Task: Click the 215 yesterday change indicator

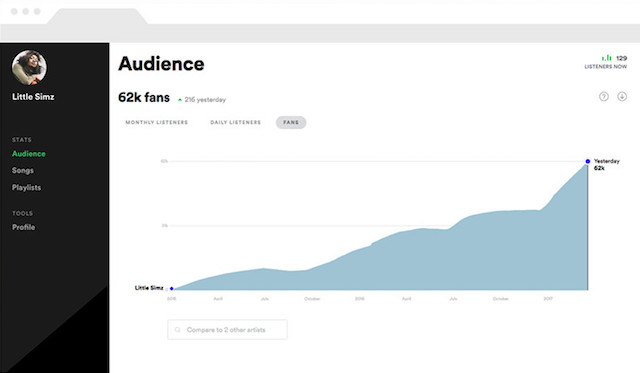Action: (x=202, y=100)
